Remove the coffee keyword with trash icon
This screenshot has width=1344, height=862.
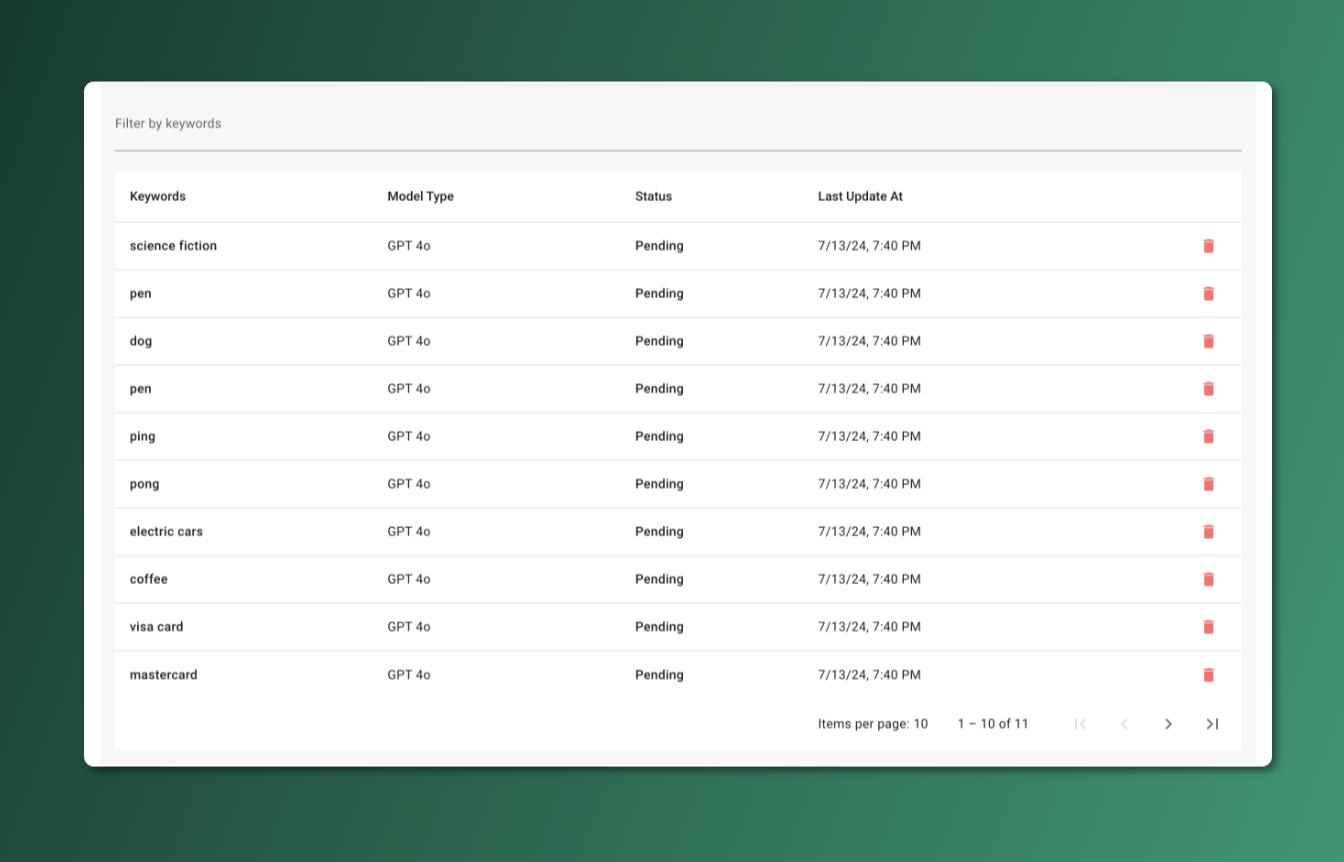tap(1208, 579)
